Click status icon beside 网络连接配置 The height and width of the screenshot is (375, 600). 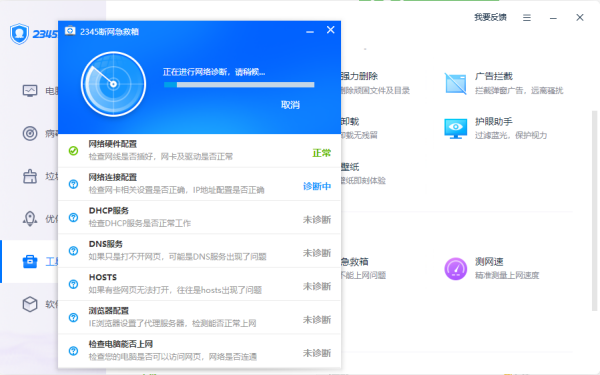[73, 184]
